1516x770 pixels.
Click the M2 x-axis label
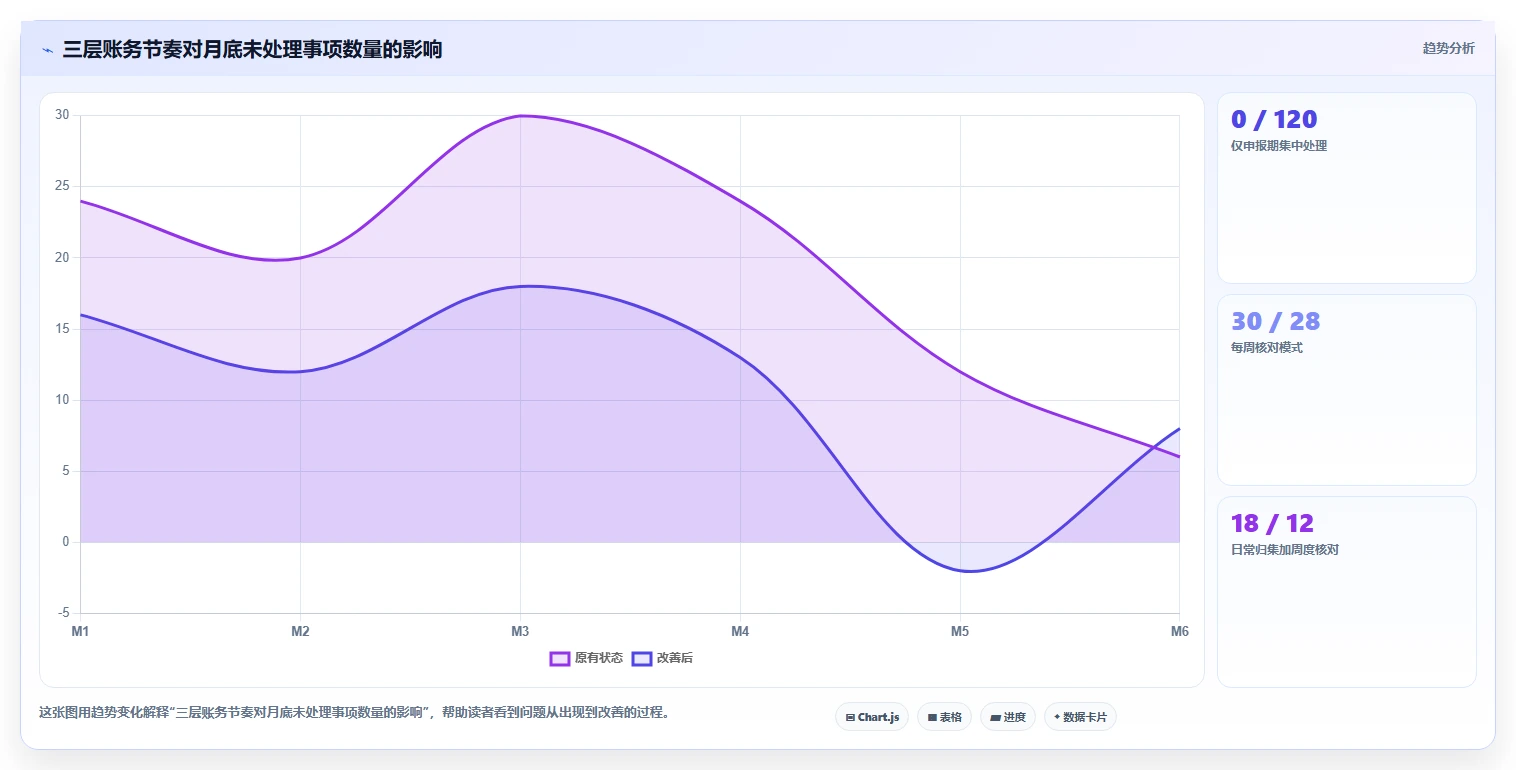300,631
